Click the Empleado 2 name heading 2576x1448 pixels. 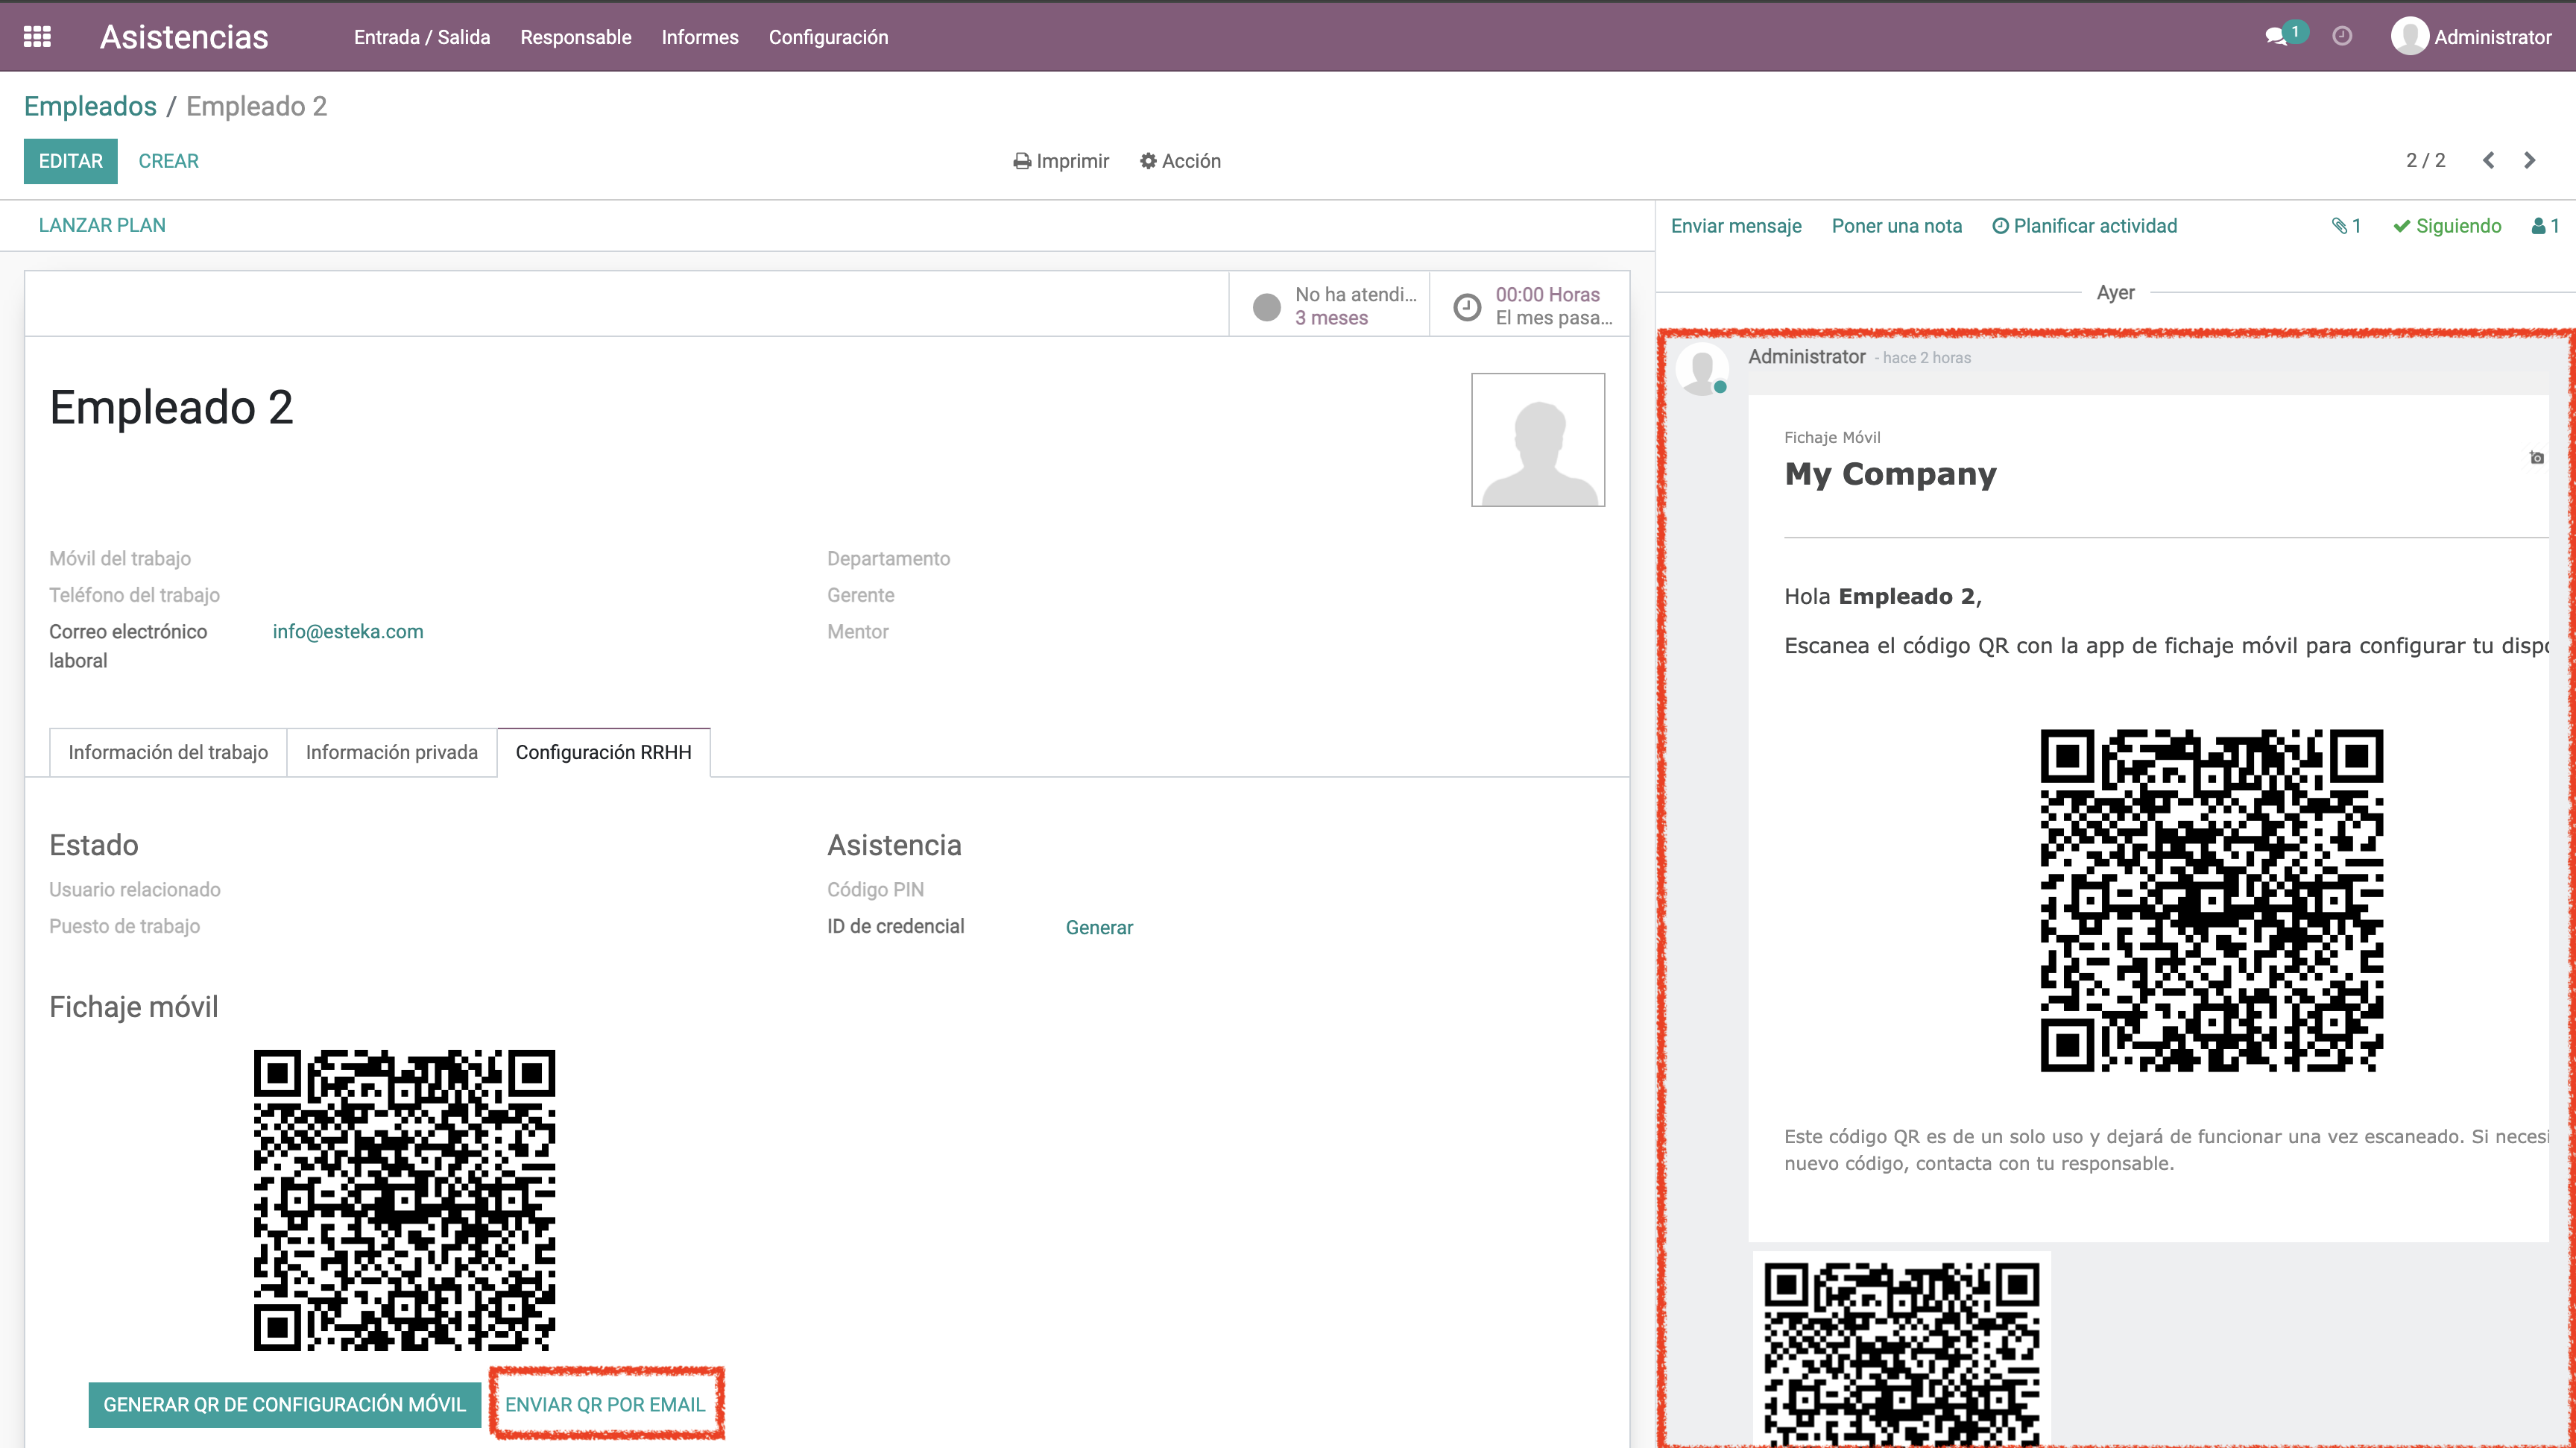(171, 408)
